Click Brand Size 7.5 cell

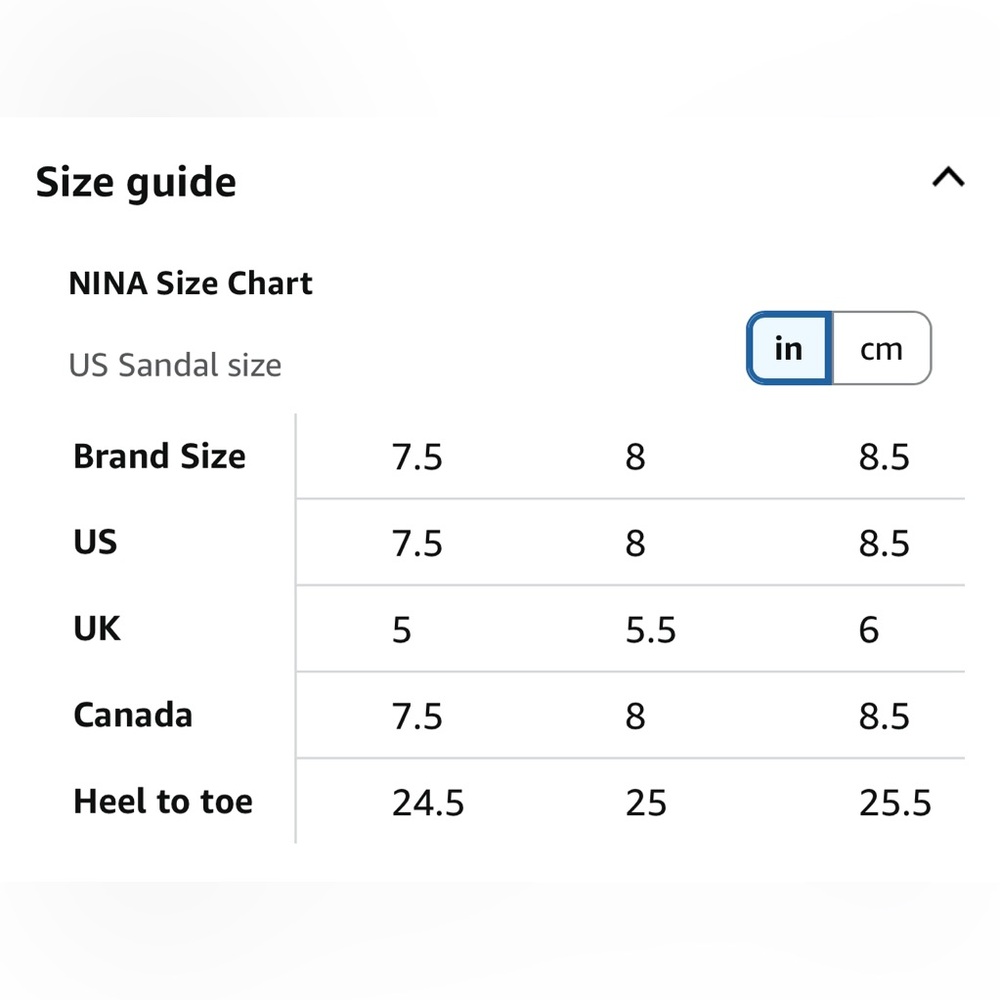click(417, 457)
